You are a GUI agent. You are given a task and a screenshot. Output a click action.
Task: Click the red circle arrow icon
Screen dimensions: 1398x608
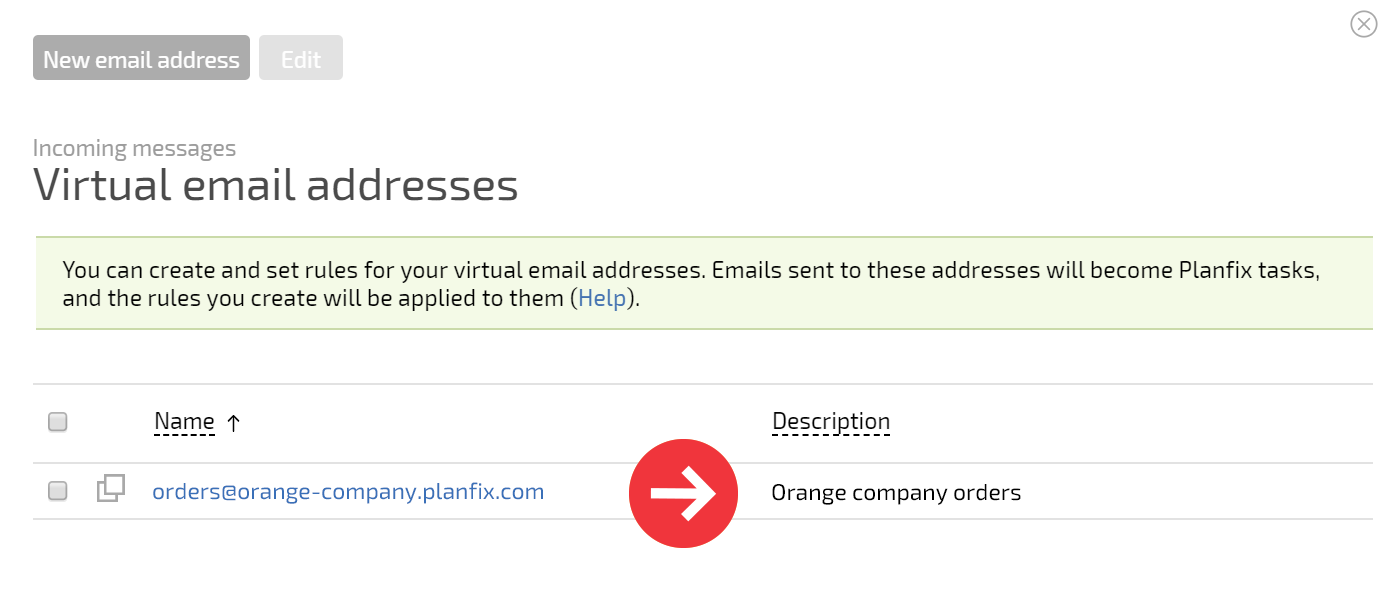click(683, 493)
